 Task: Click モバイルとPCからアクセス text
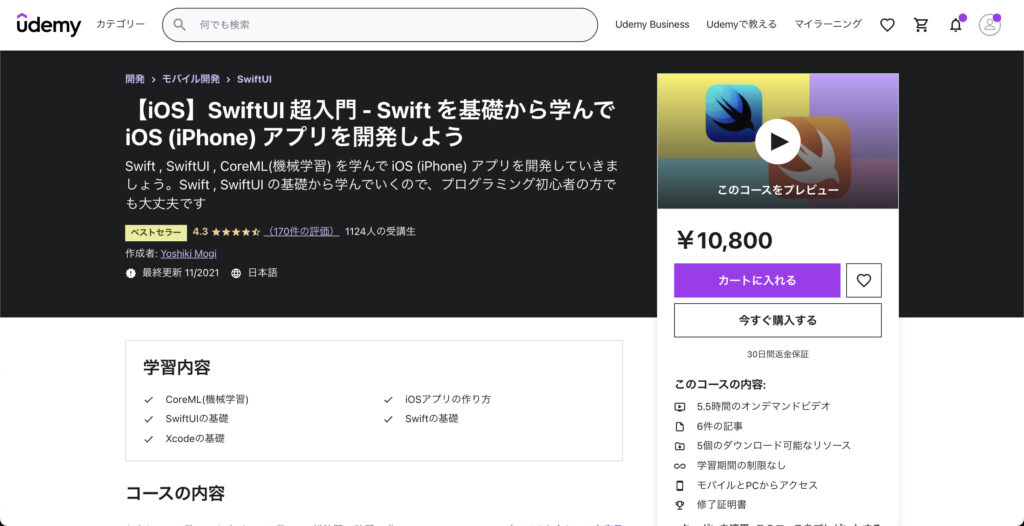click(x=757, y=485)
